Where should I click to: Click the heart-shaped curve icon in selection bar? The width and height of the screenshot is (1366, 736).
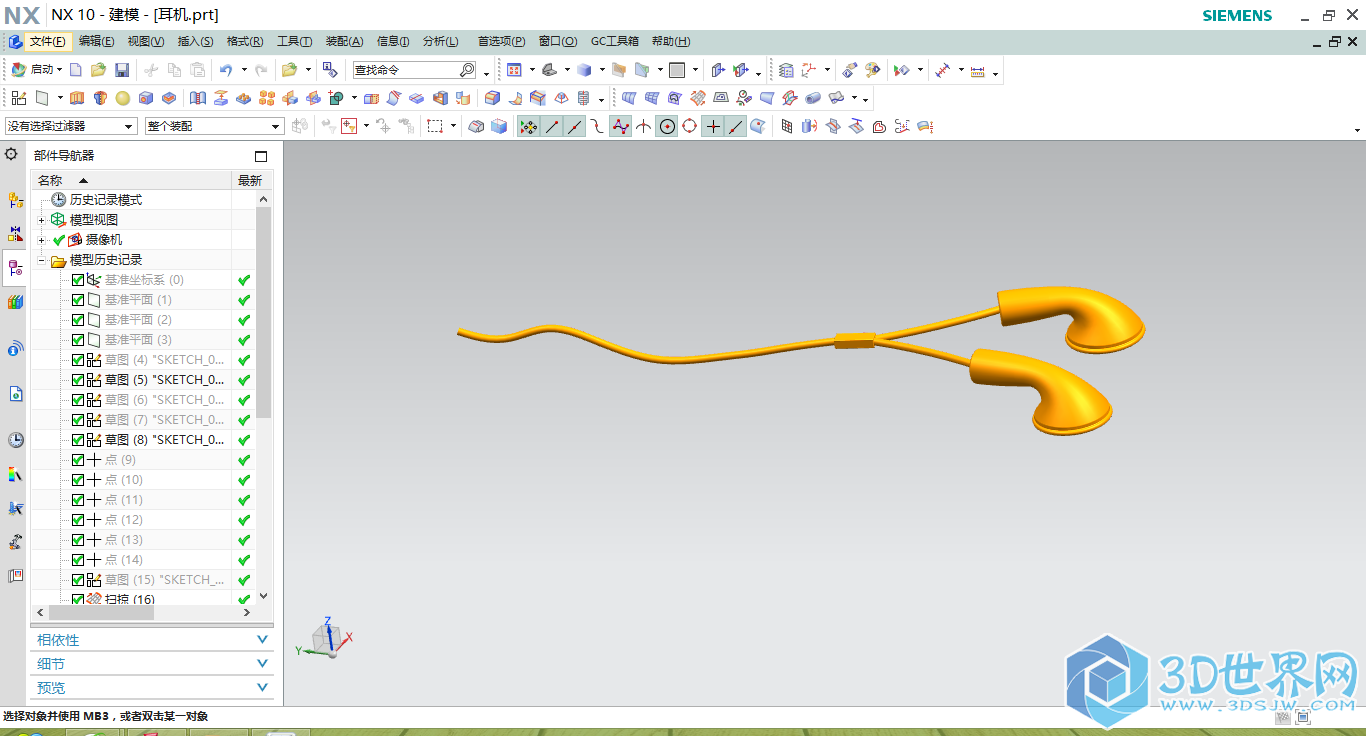(879, 126)
